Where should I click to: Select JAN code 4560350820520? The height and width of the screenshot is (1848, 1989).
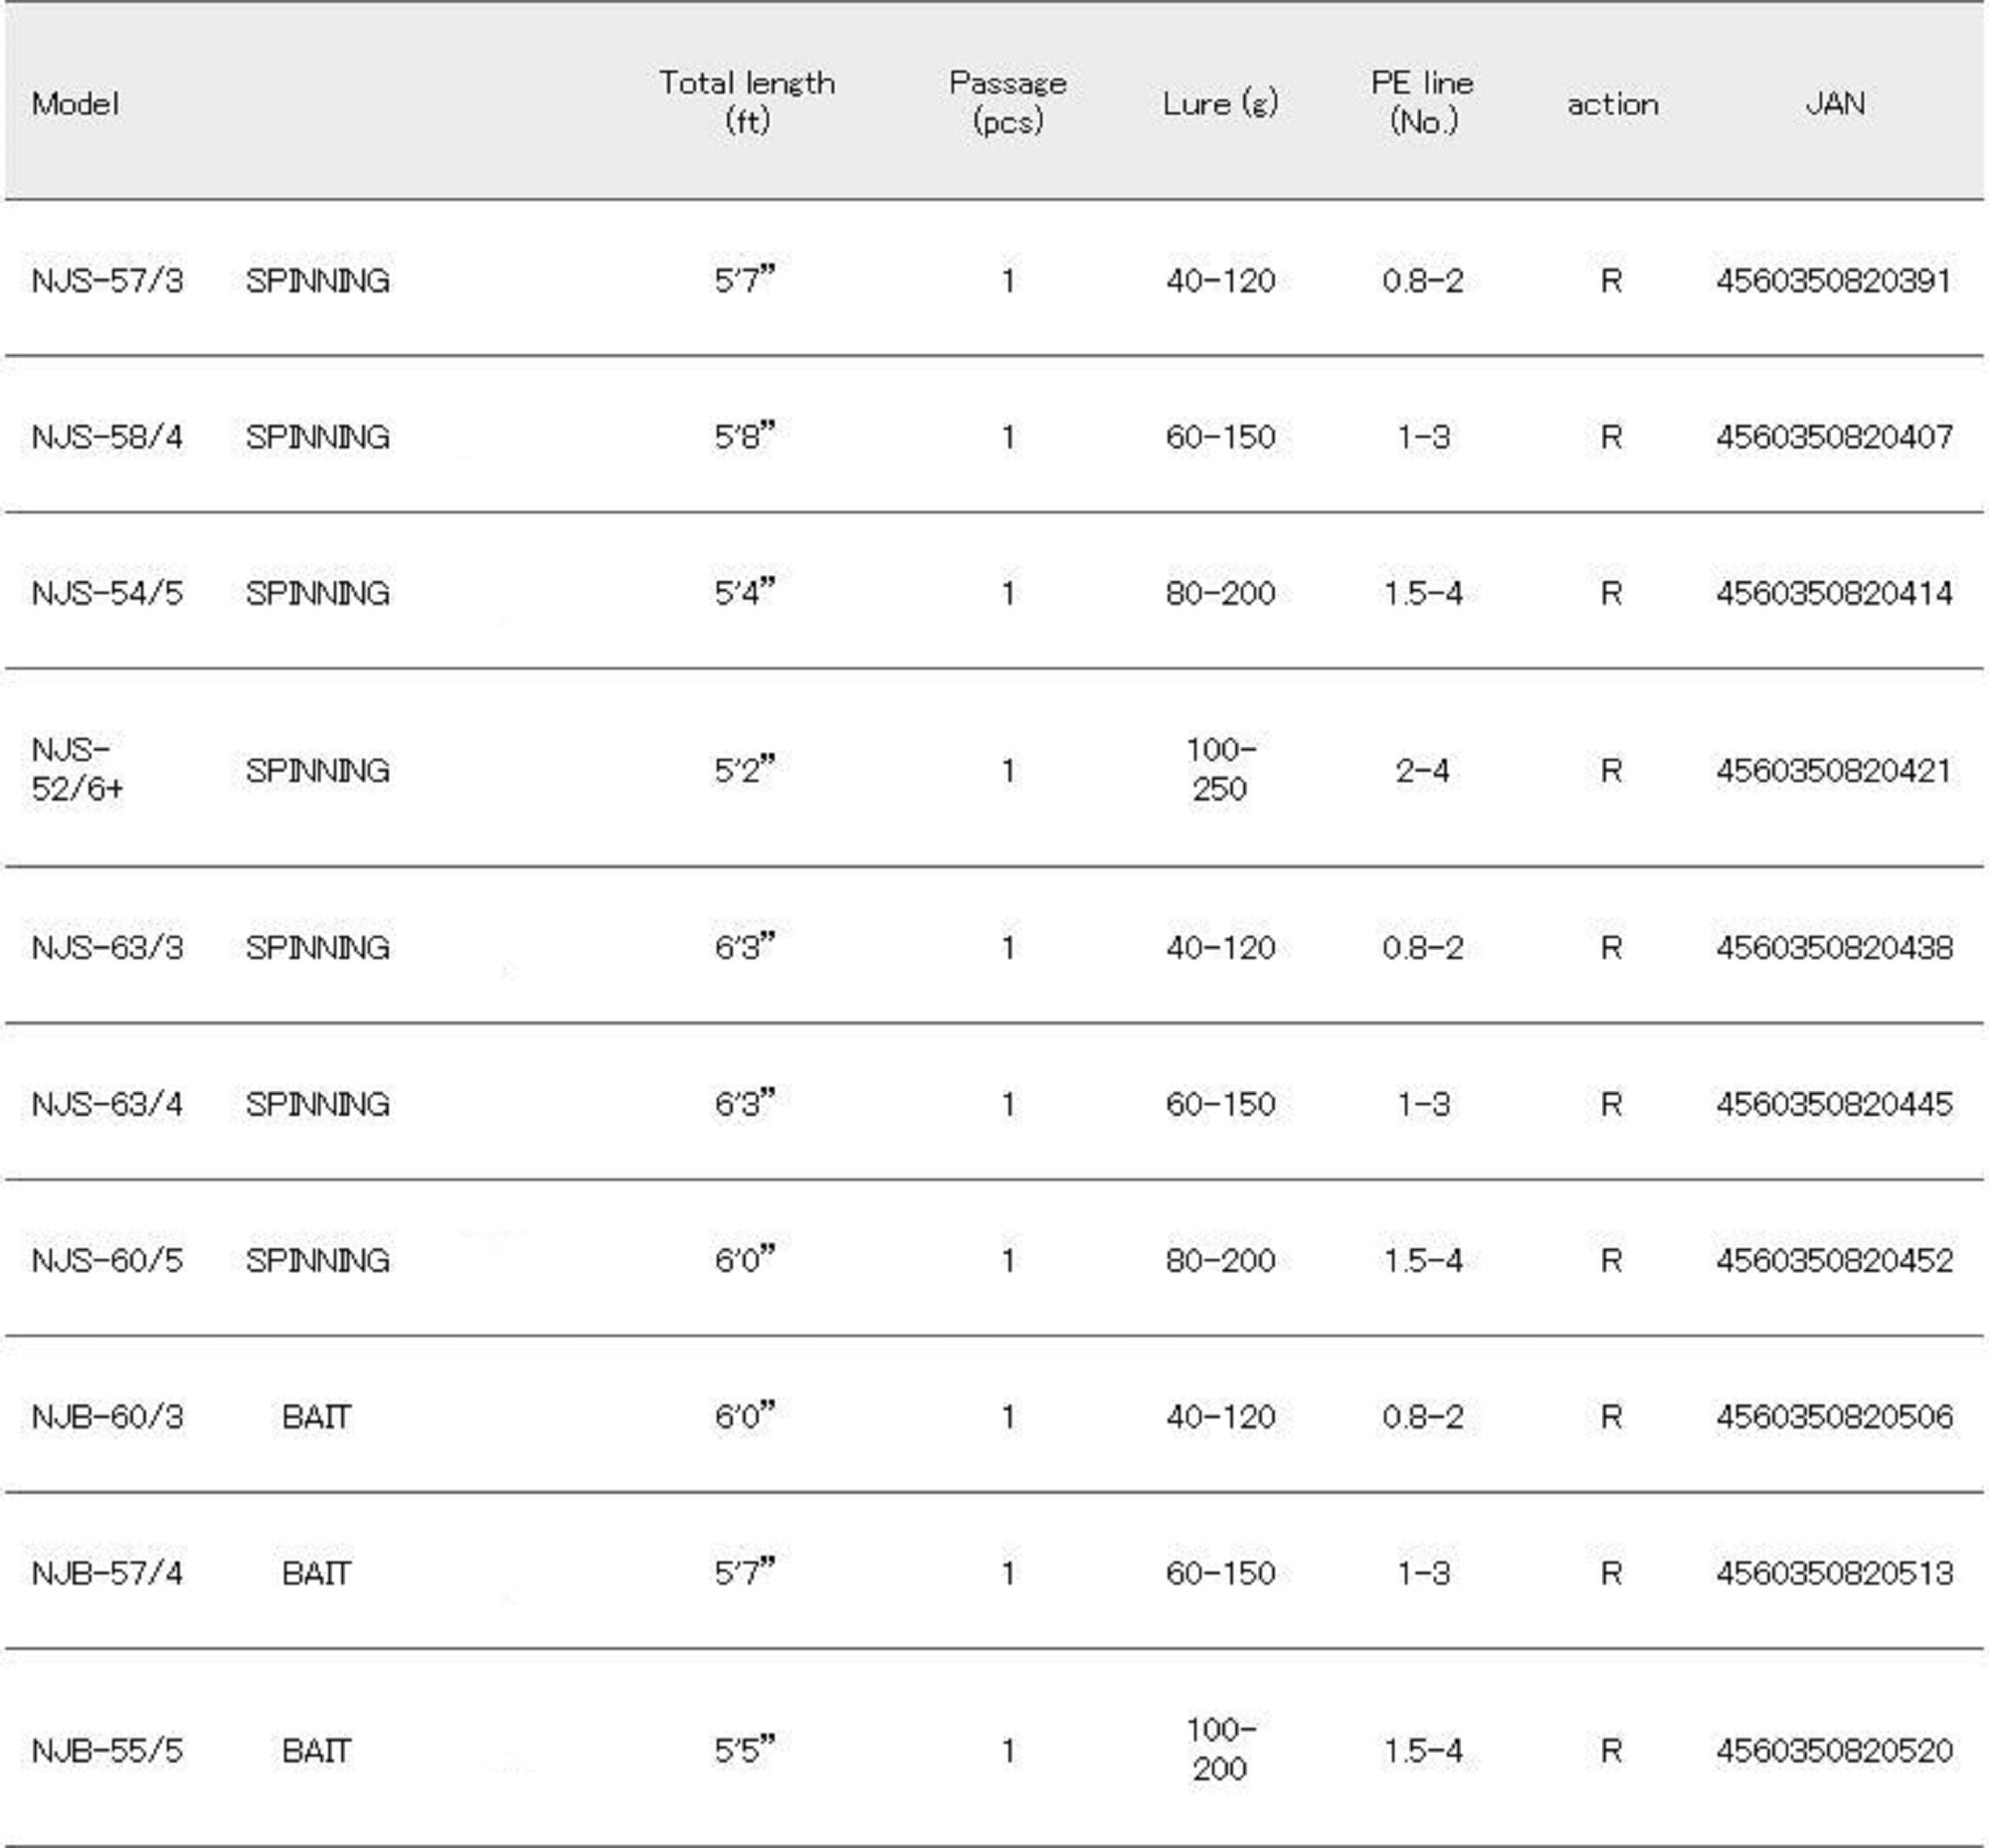pyautogui.click(x=1833, y=1750)
